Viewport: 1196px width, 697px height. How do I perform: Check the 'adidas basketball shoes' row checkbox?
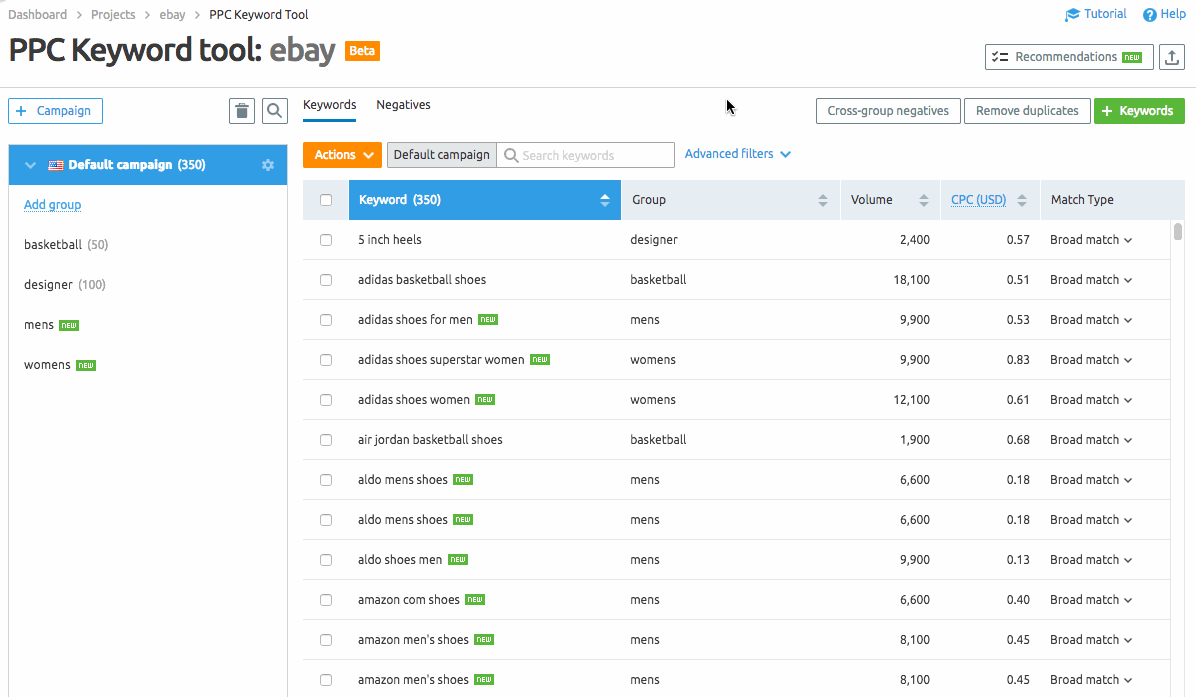[x=325, y=279]
